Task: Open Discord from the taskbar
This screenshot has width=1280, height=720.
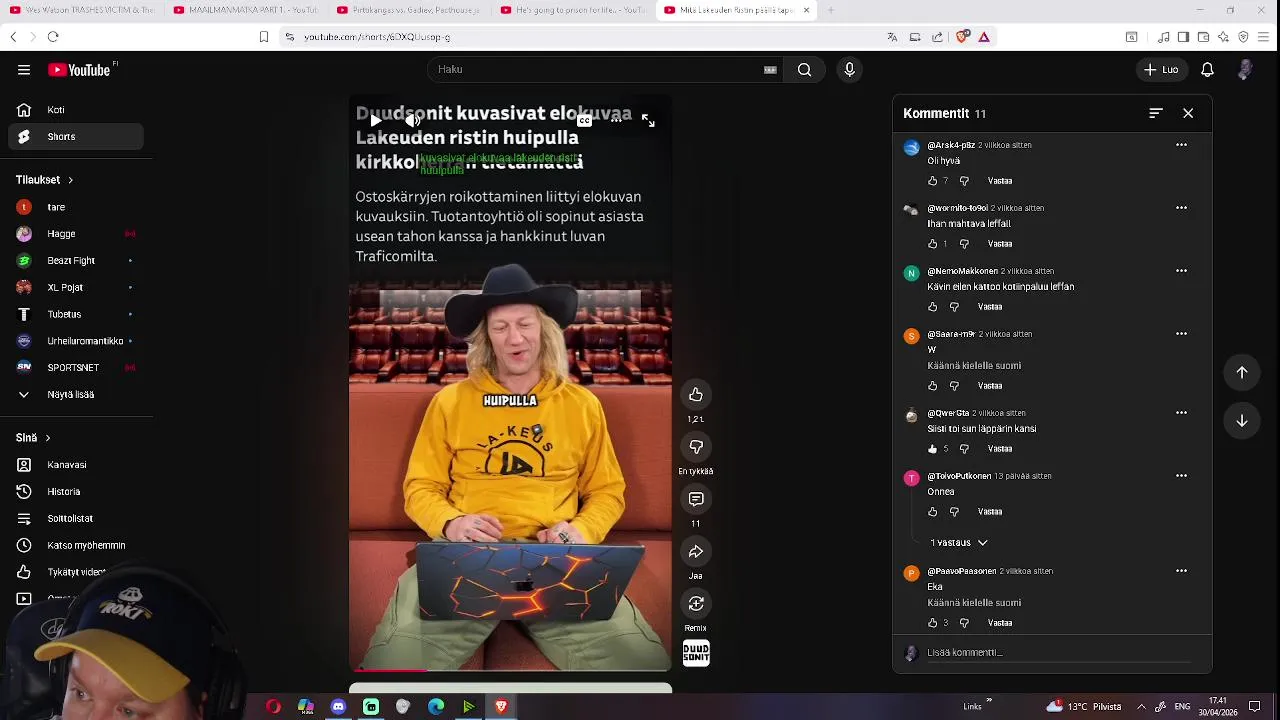Action: pyautogui.click(x=338, y=707)
